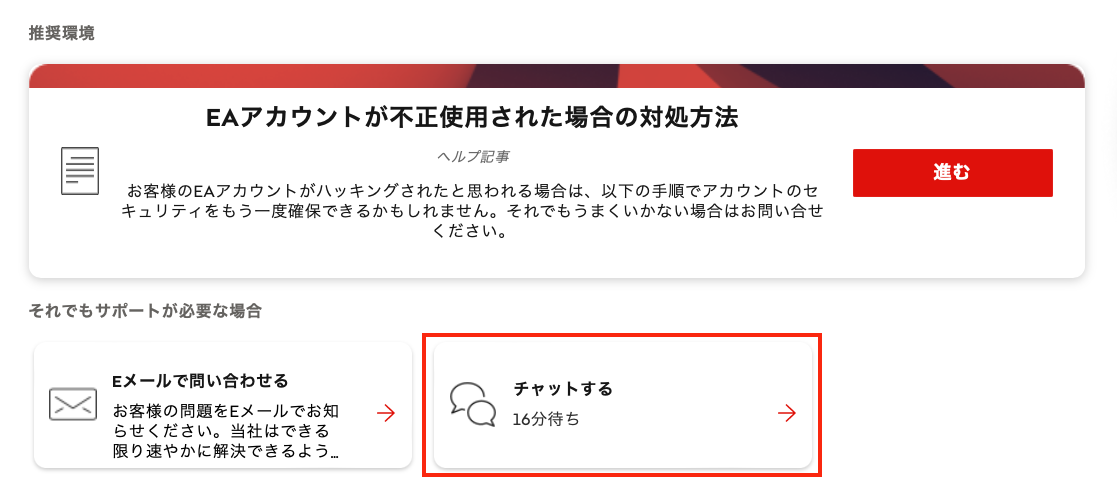Click the chat bubbles icon
Screen dimensions: 1117x504
472,404
